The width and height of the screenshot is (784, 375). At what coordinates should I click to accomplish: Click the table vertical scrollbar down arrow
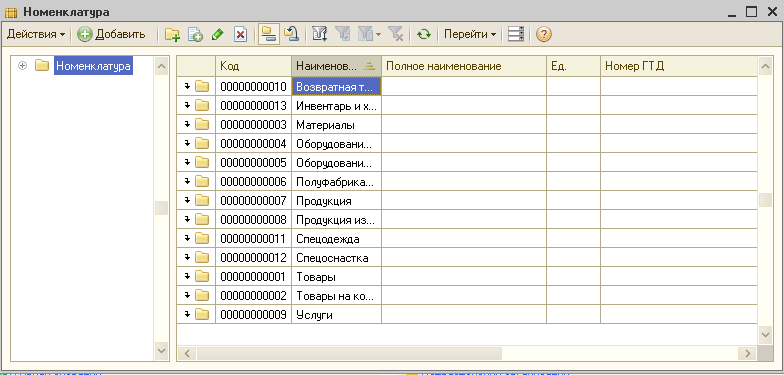coord(766,334)
